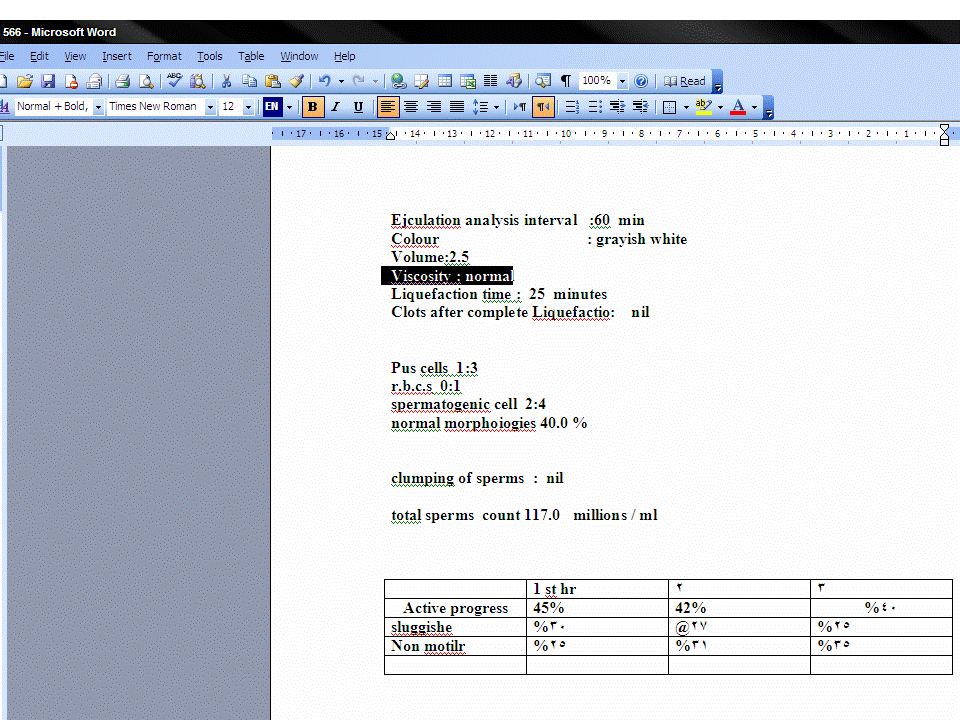Open the Microsoft Word Help icon
The image size is (960, 720).
coord(642,81)
